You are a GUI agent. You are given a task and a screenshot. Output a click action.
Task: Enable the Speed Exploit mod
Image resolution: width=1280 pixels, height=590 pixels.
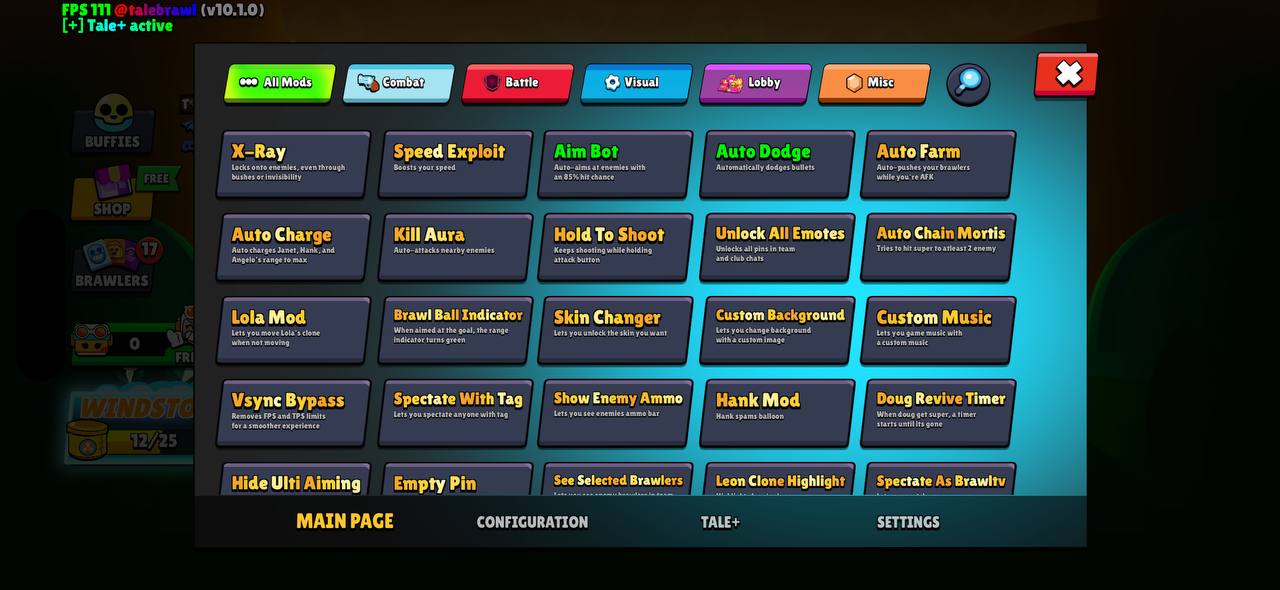[x=455, y=164]
